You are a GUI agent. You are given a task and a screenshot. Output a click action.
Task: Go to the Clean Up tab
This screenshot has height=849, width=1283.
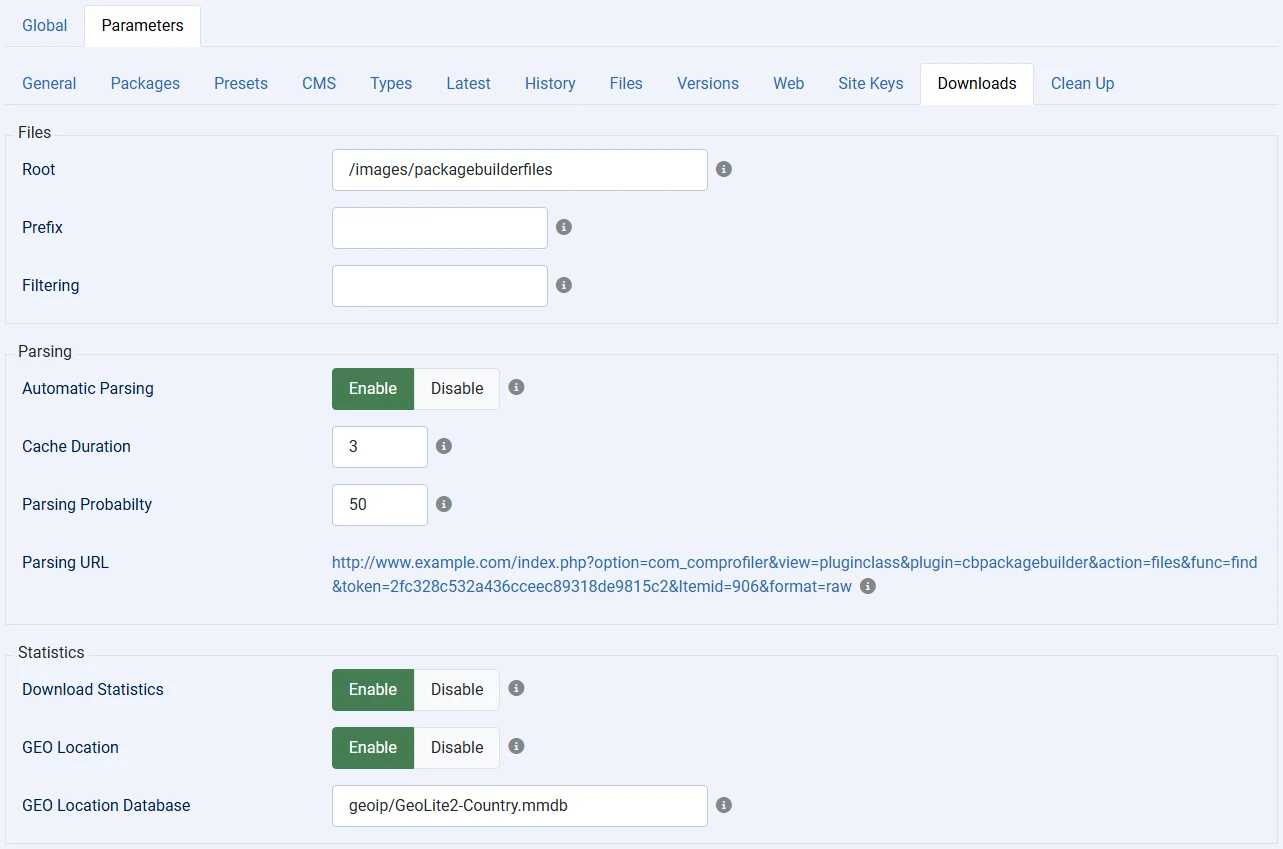(1082, 83)
